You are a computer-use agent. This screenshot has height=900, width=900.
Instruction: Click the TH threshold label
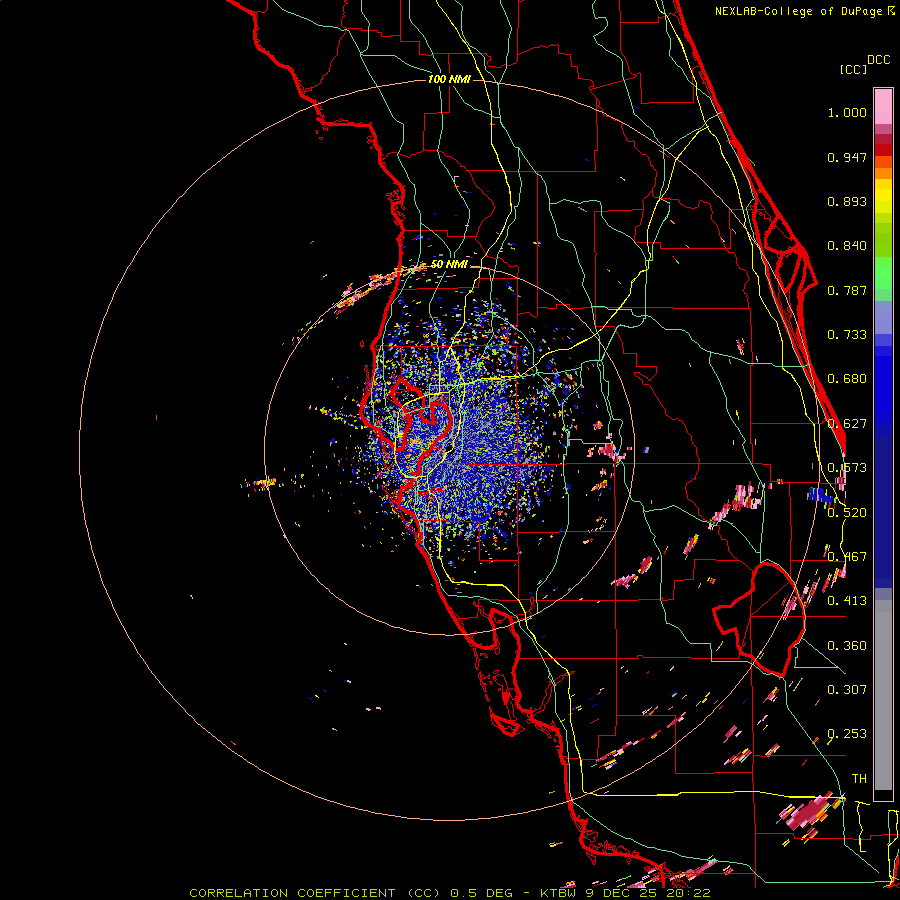pos(859,779)
